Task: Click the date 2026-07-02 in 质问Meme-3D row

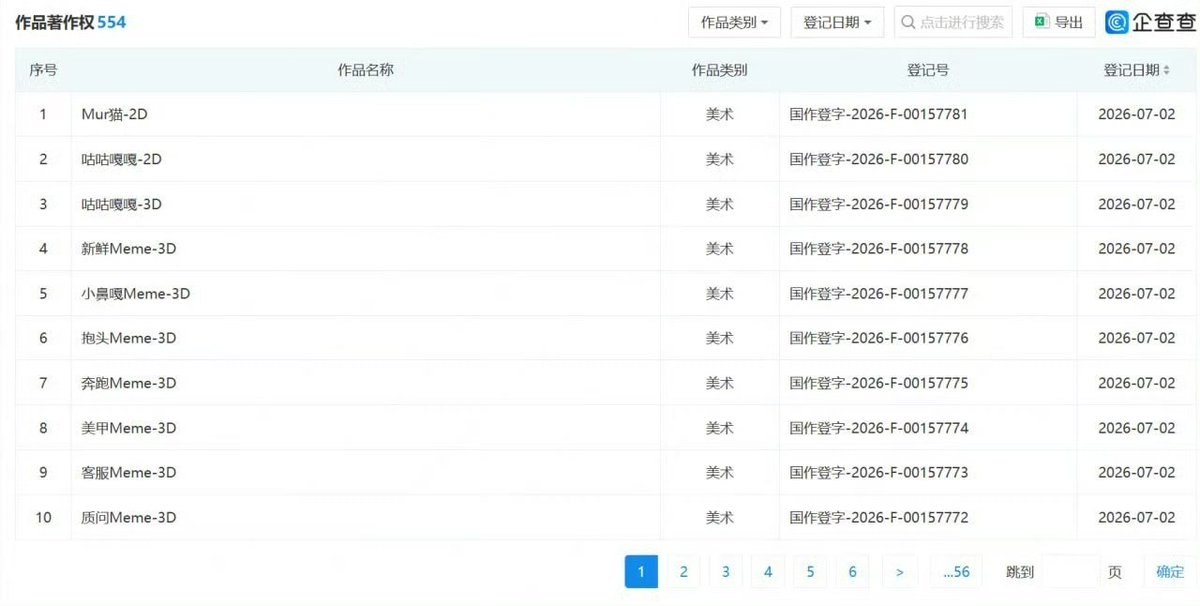Action: (x=1137, y=517)
